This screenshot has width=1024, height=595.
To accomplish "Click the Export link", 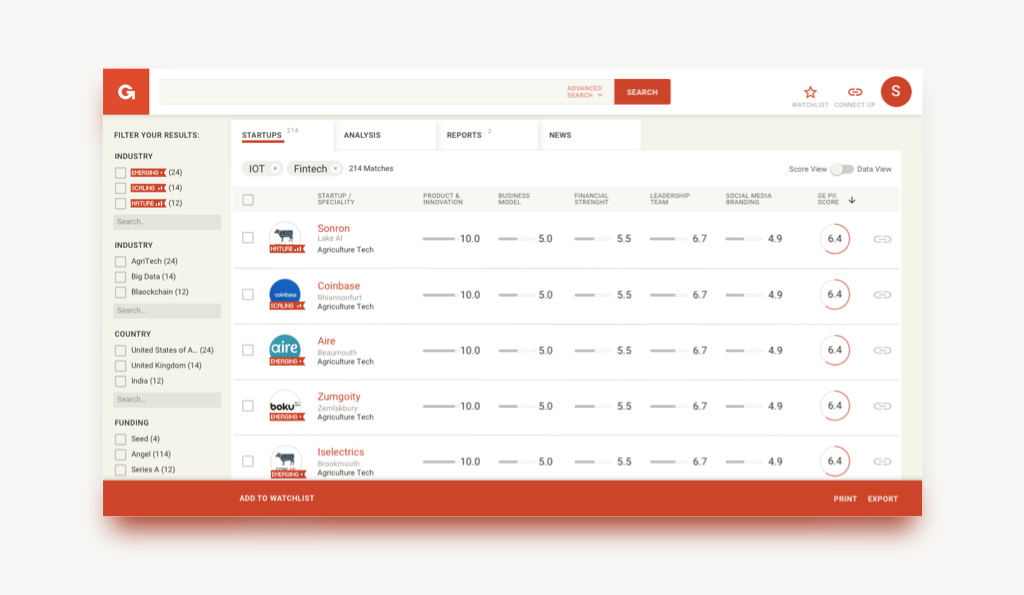I will 882,499.
